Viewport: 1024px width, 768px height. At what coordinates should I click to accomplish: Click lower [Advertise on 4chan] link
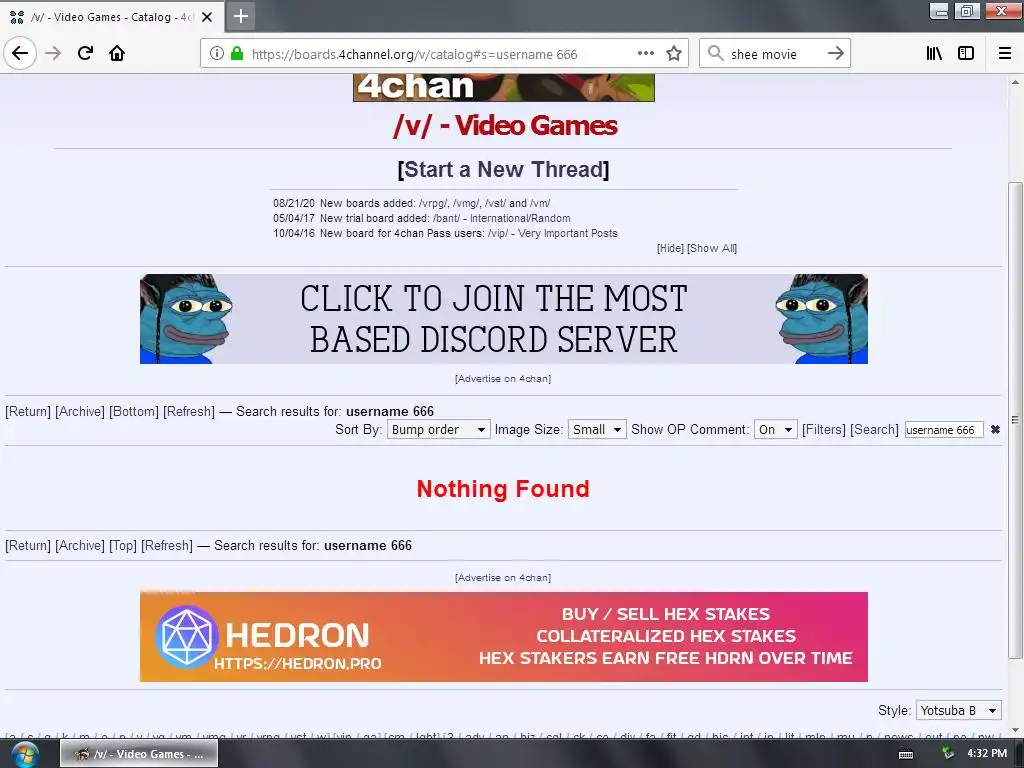click(x=503, y=578)
